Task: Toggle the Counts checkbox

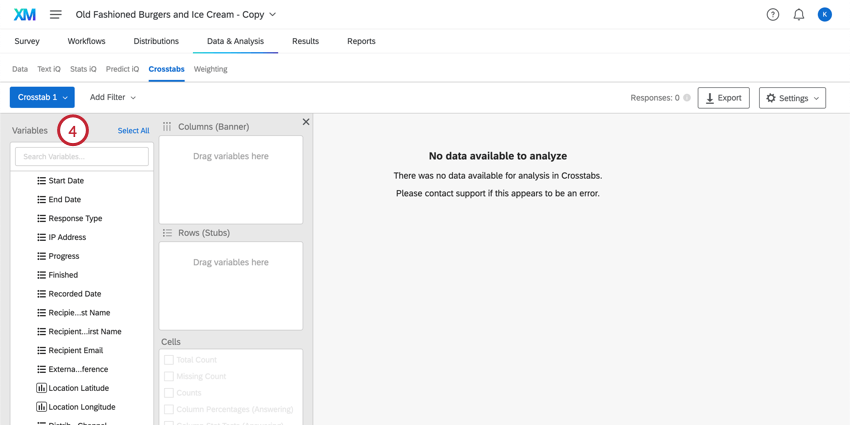Action: tap(169, 393)
